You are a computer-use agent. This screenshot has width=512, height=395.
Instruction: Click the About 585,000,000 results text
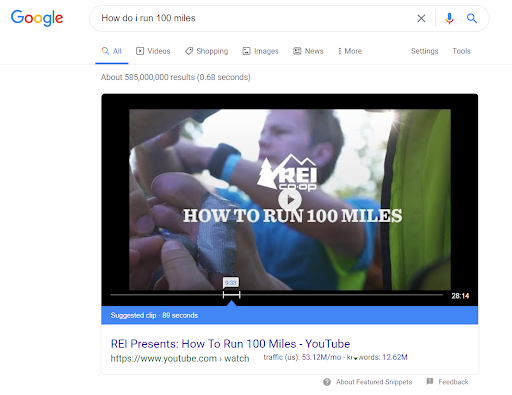tap(176, 77)
